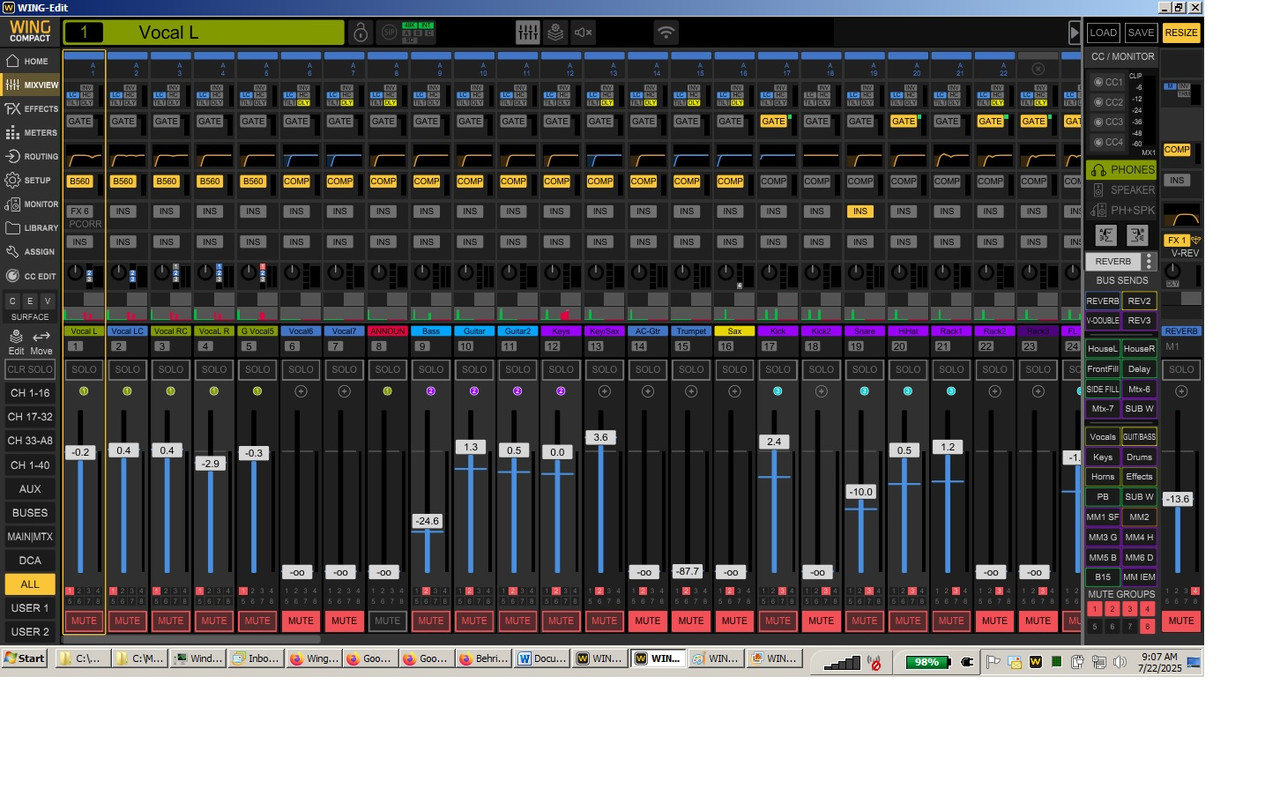Toggle mute group 1
Viewport: 1280px width, 795px height.
click(x=1094, y=609)
